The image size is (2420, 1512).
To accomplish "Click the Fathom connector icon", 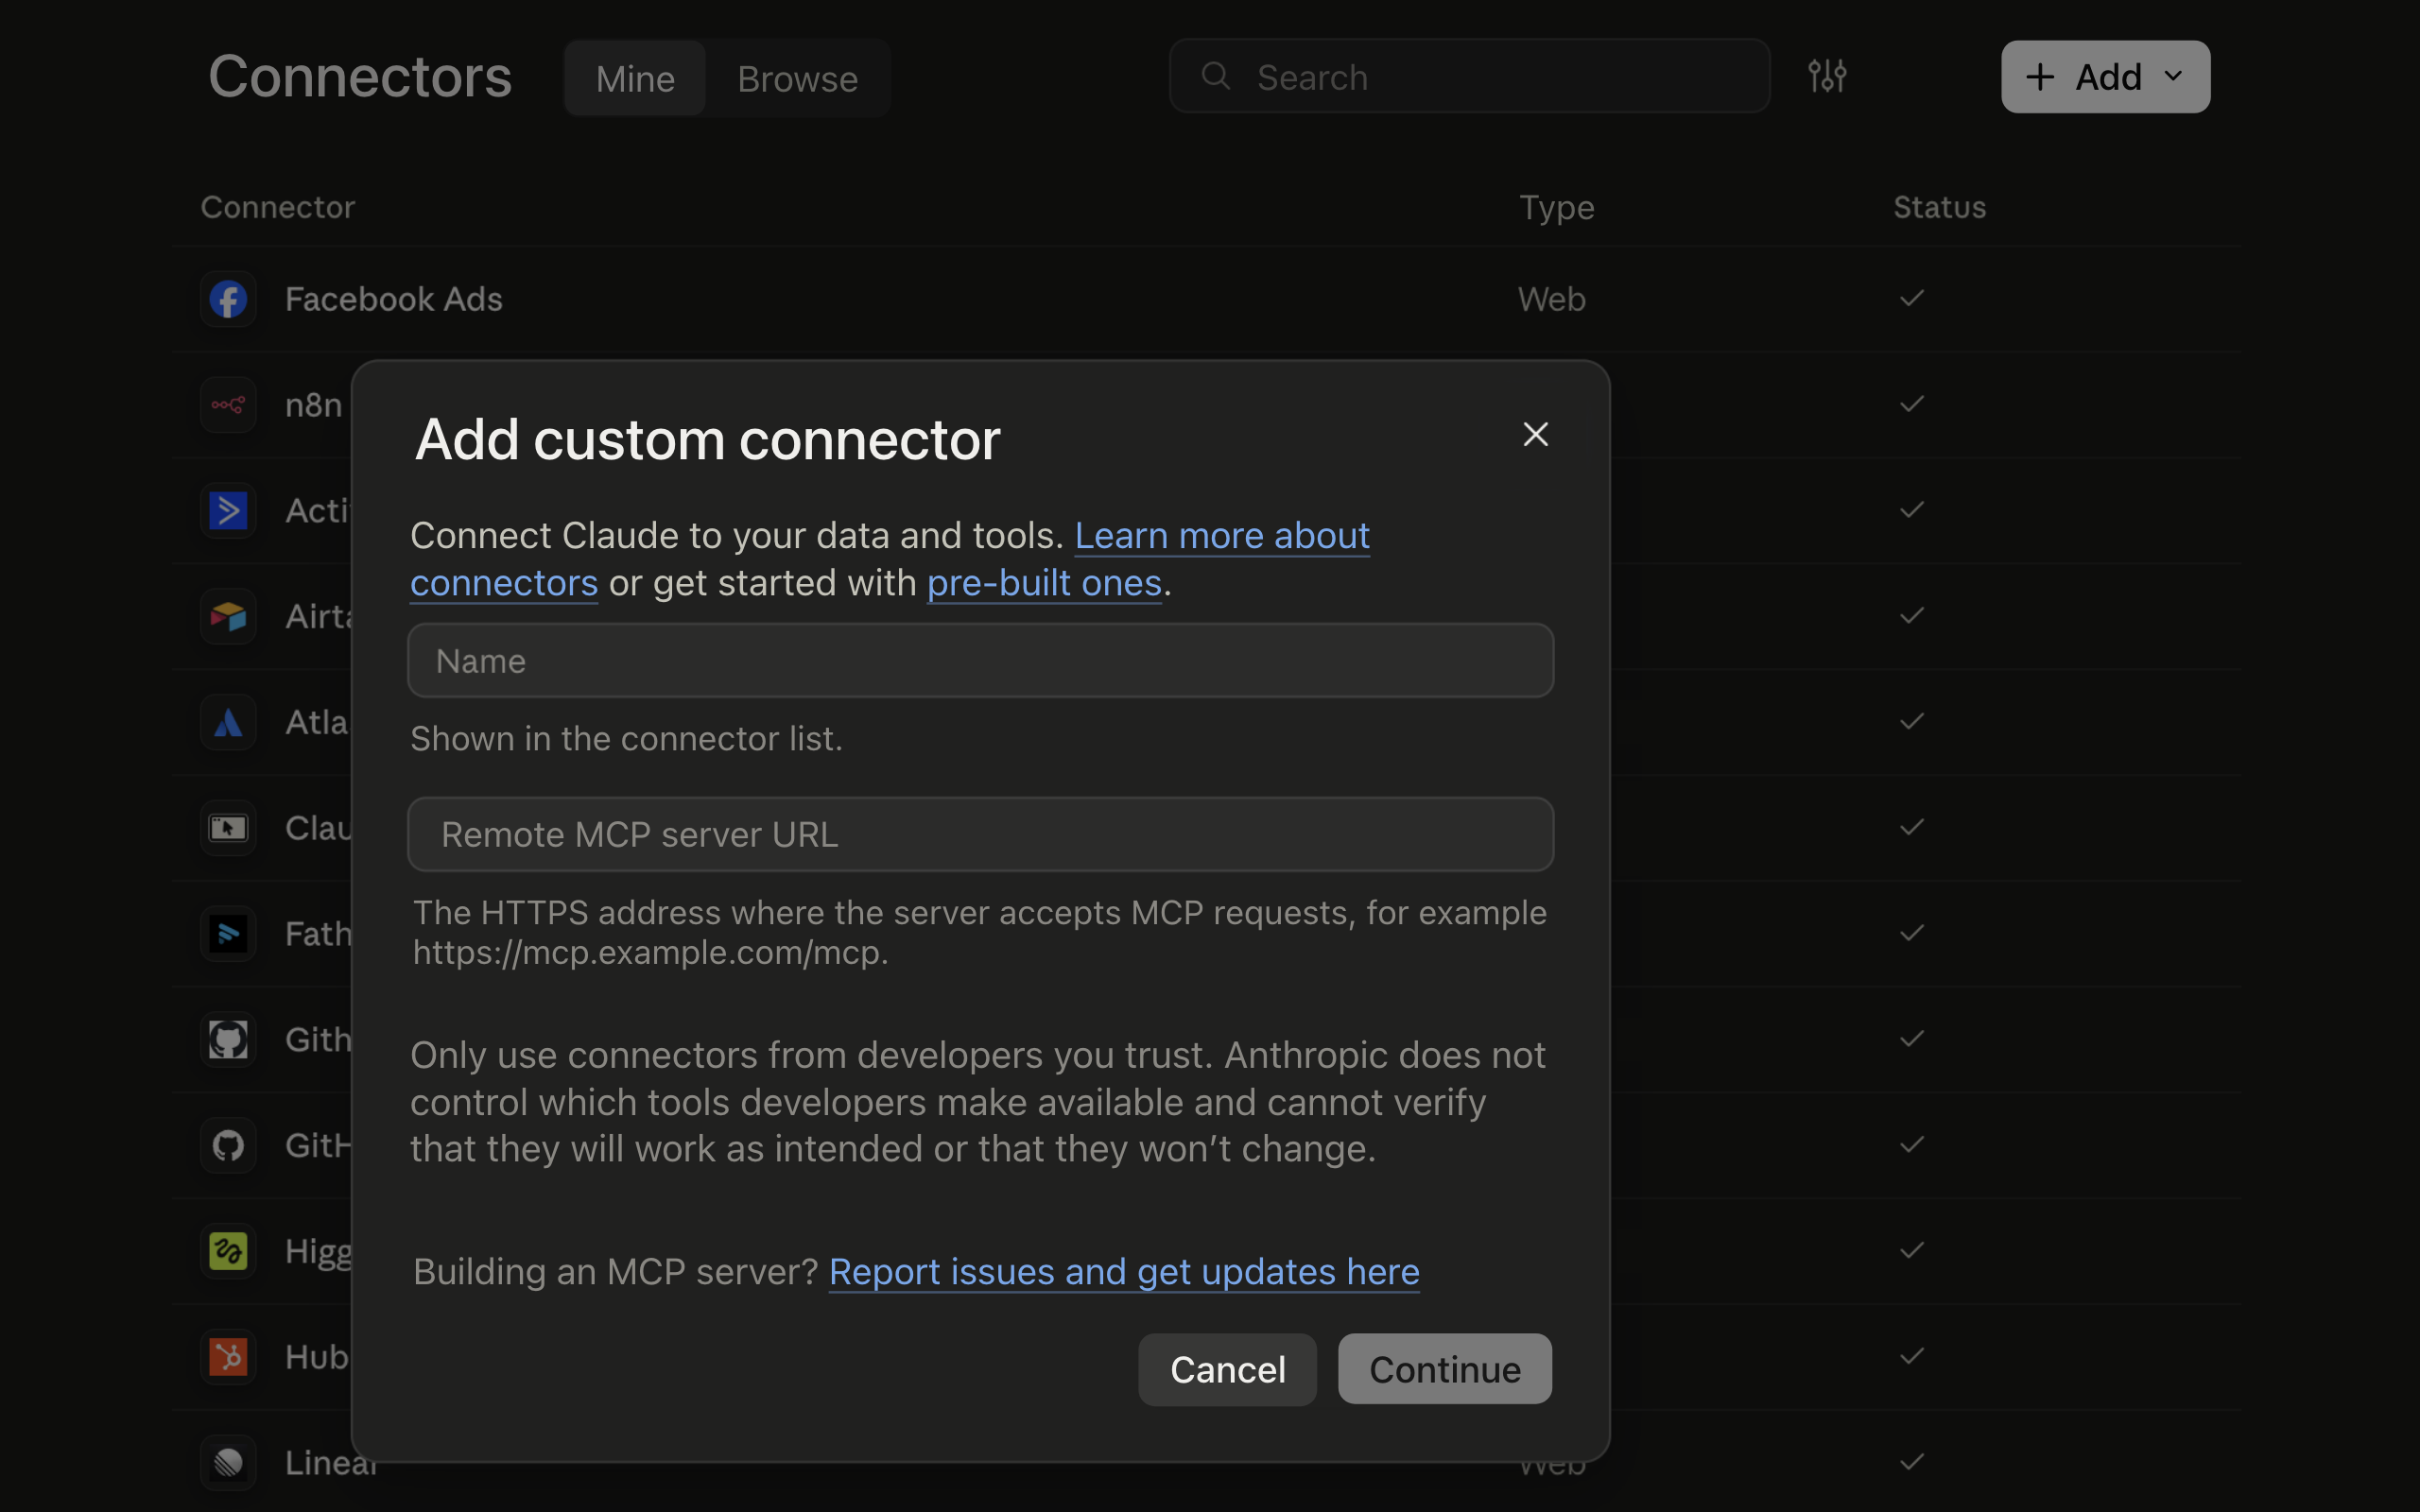I will click(228, 934).
